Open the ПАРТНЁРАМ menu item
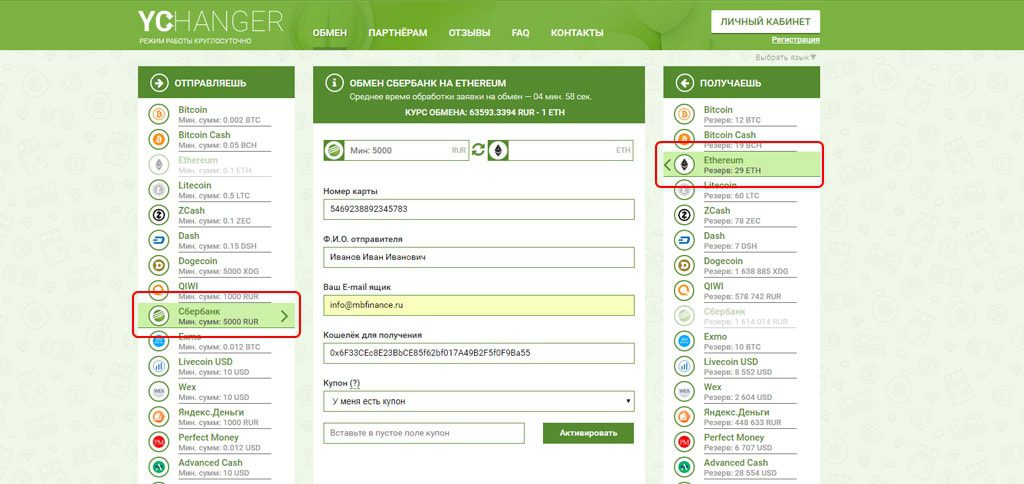Screen dimensions: 1024x484 [398, 33]
